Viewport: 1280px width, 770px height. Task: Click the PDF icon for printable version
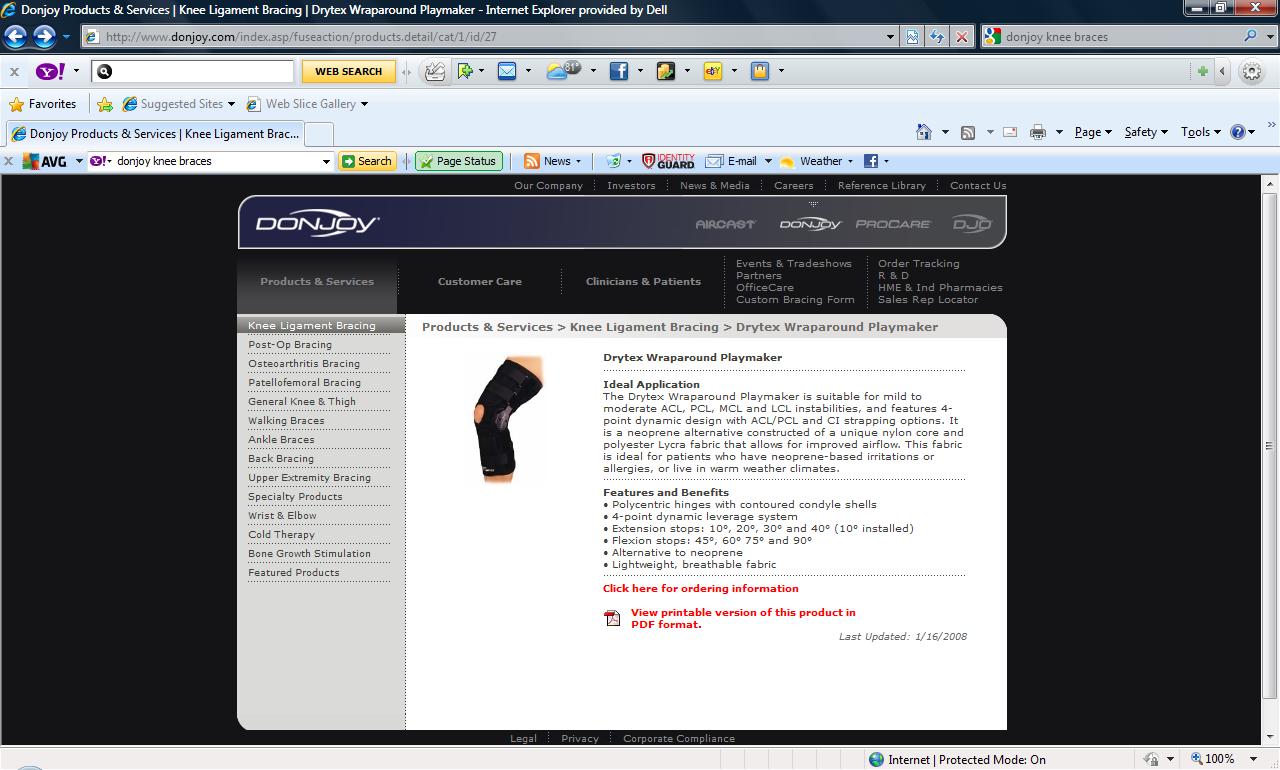(612, 618)
